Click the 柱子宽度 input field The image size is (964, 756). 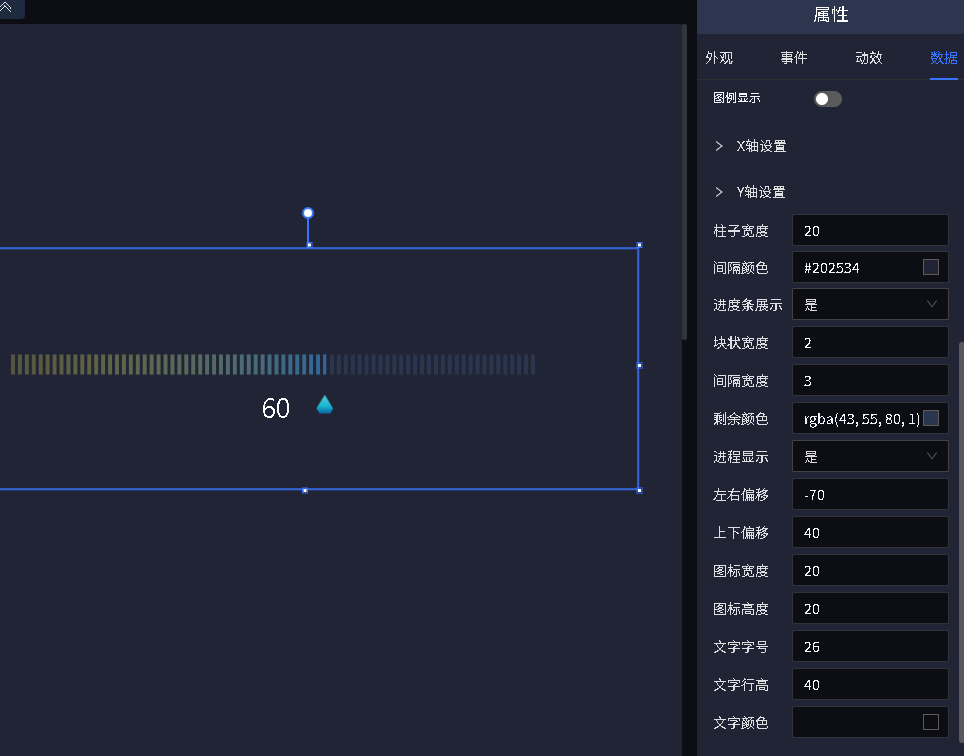pos(870,230)
